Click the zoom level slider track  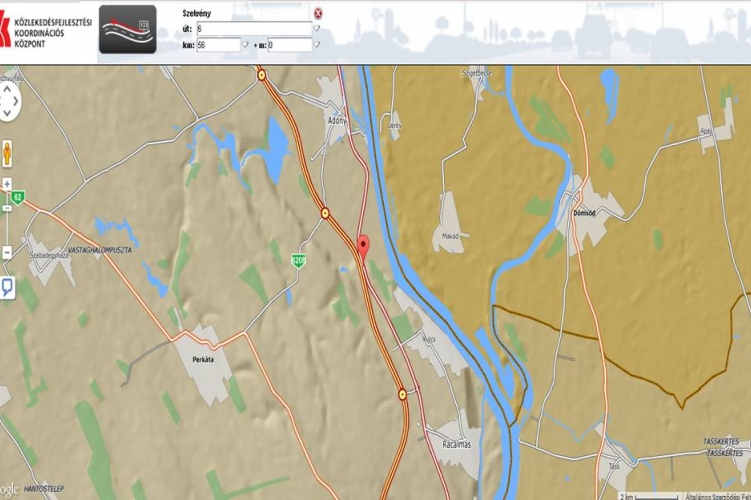8,219
